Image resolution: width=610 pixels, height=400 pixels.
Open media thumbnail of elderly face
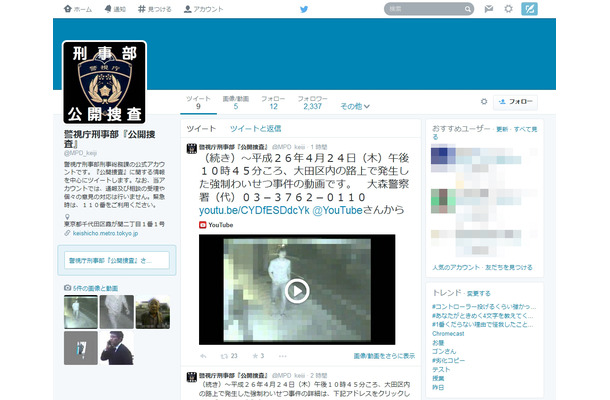152,312
